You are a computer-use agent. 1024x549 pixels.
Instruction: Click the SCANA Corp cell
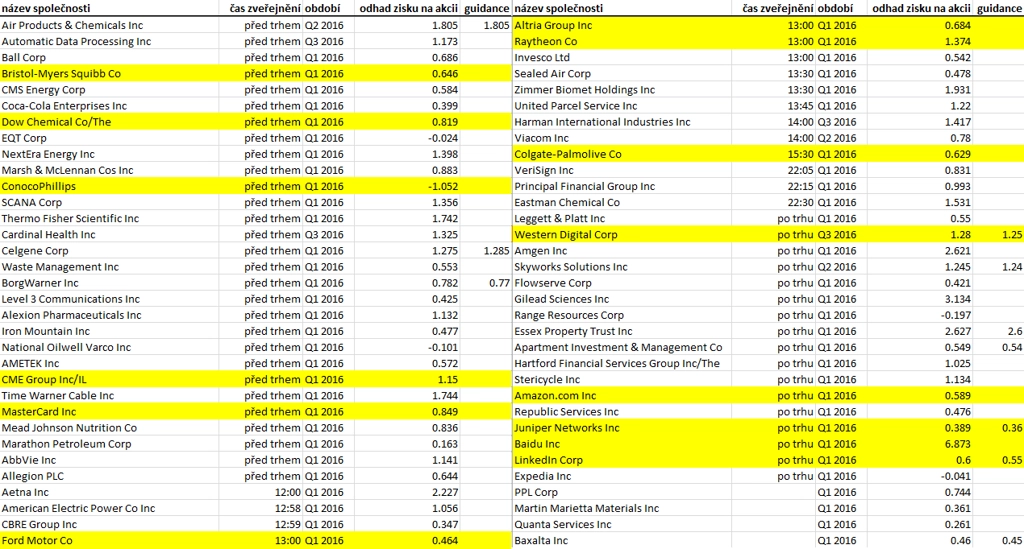click(x=110, y=202)
